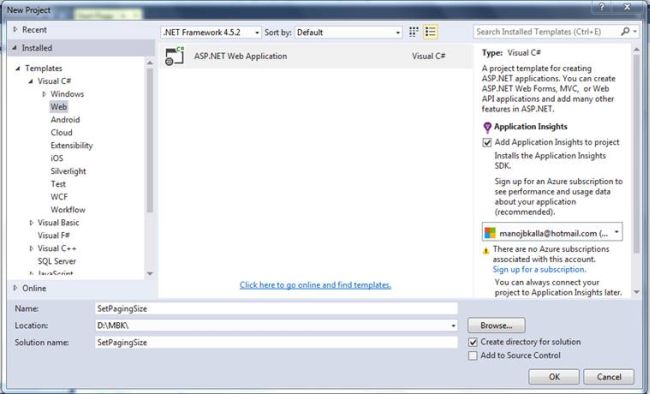
Task: Toggle Add Application Insights to project
Action: tap(487, 142)
